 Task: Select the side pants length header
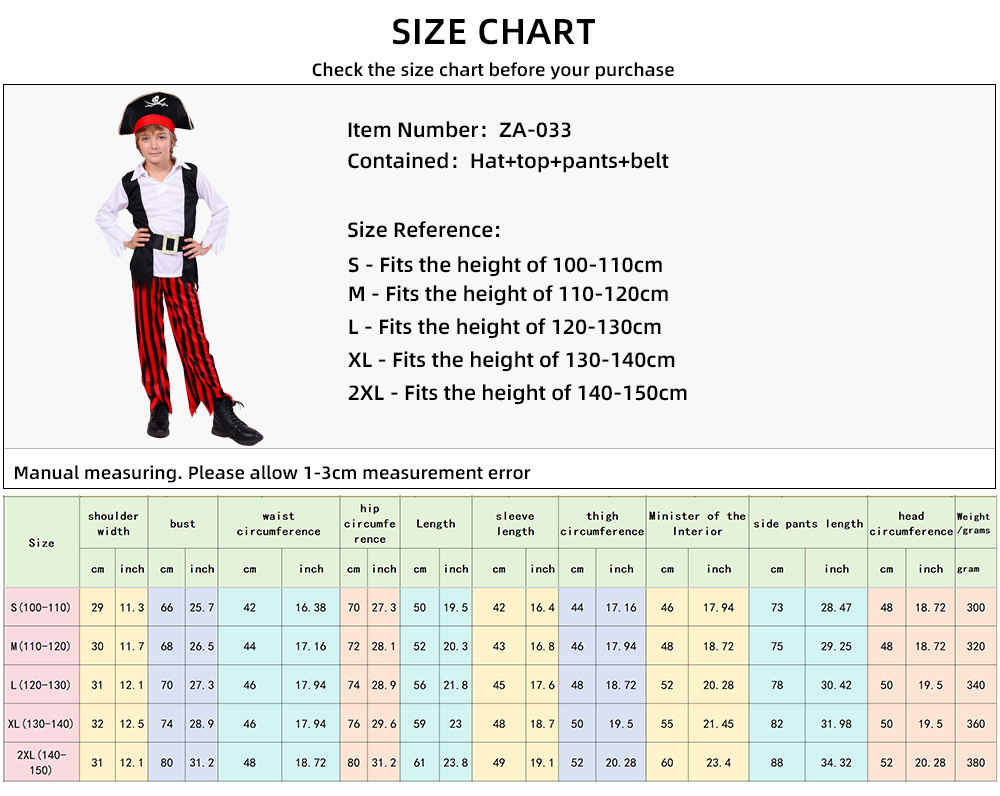(808, 524)
